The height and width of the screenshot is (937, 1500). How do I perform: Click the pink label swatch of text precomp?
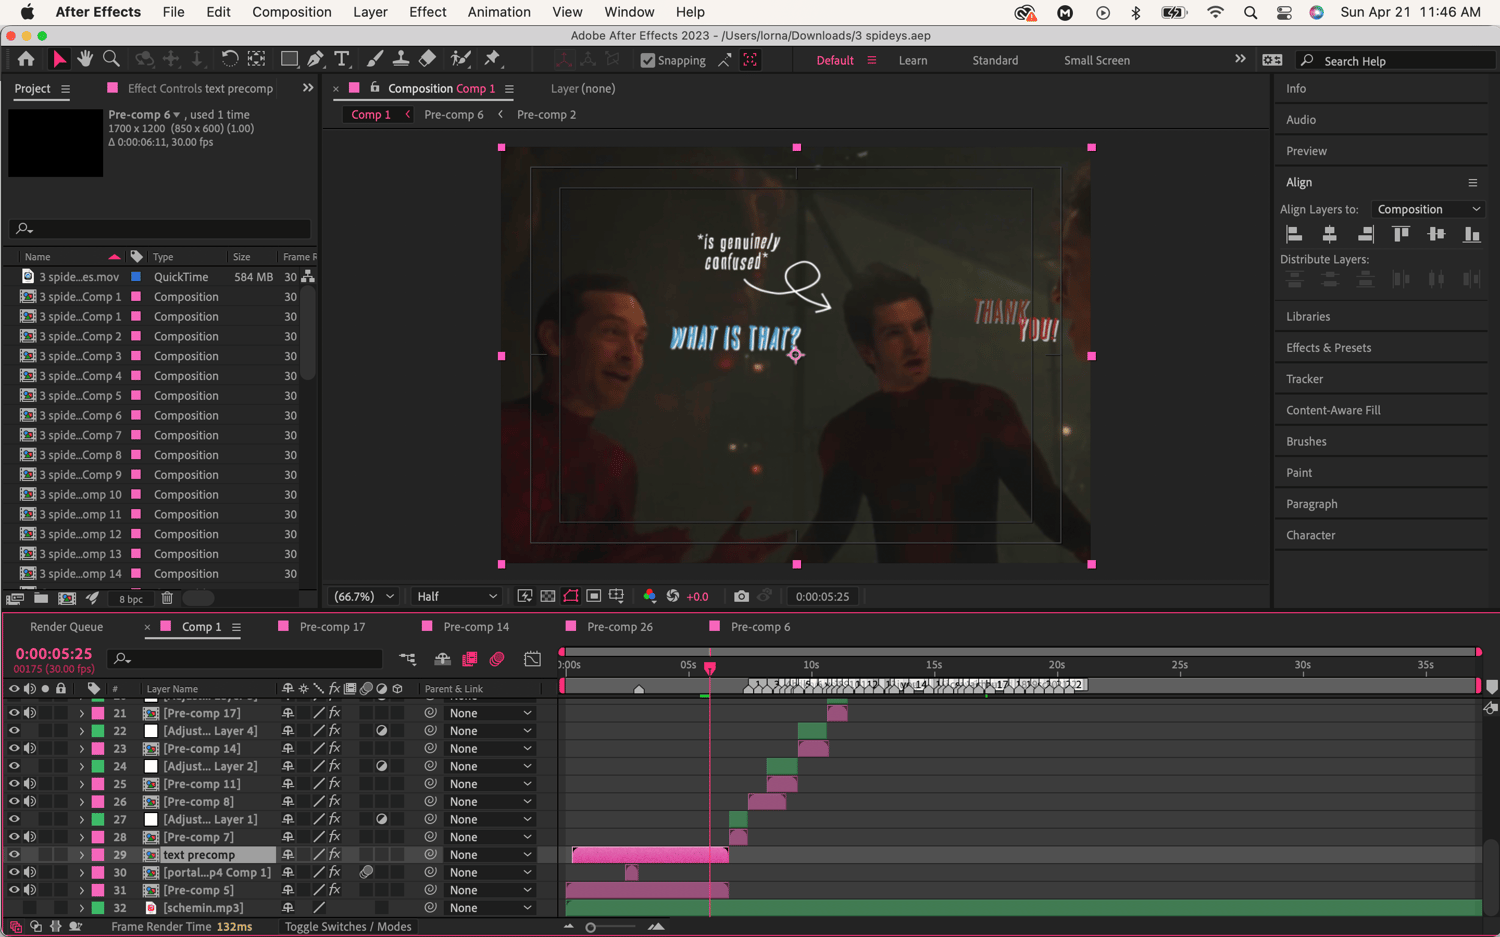[98, 855]
